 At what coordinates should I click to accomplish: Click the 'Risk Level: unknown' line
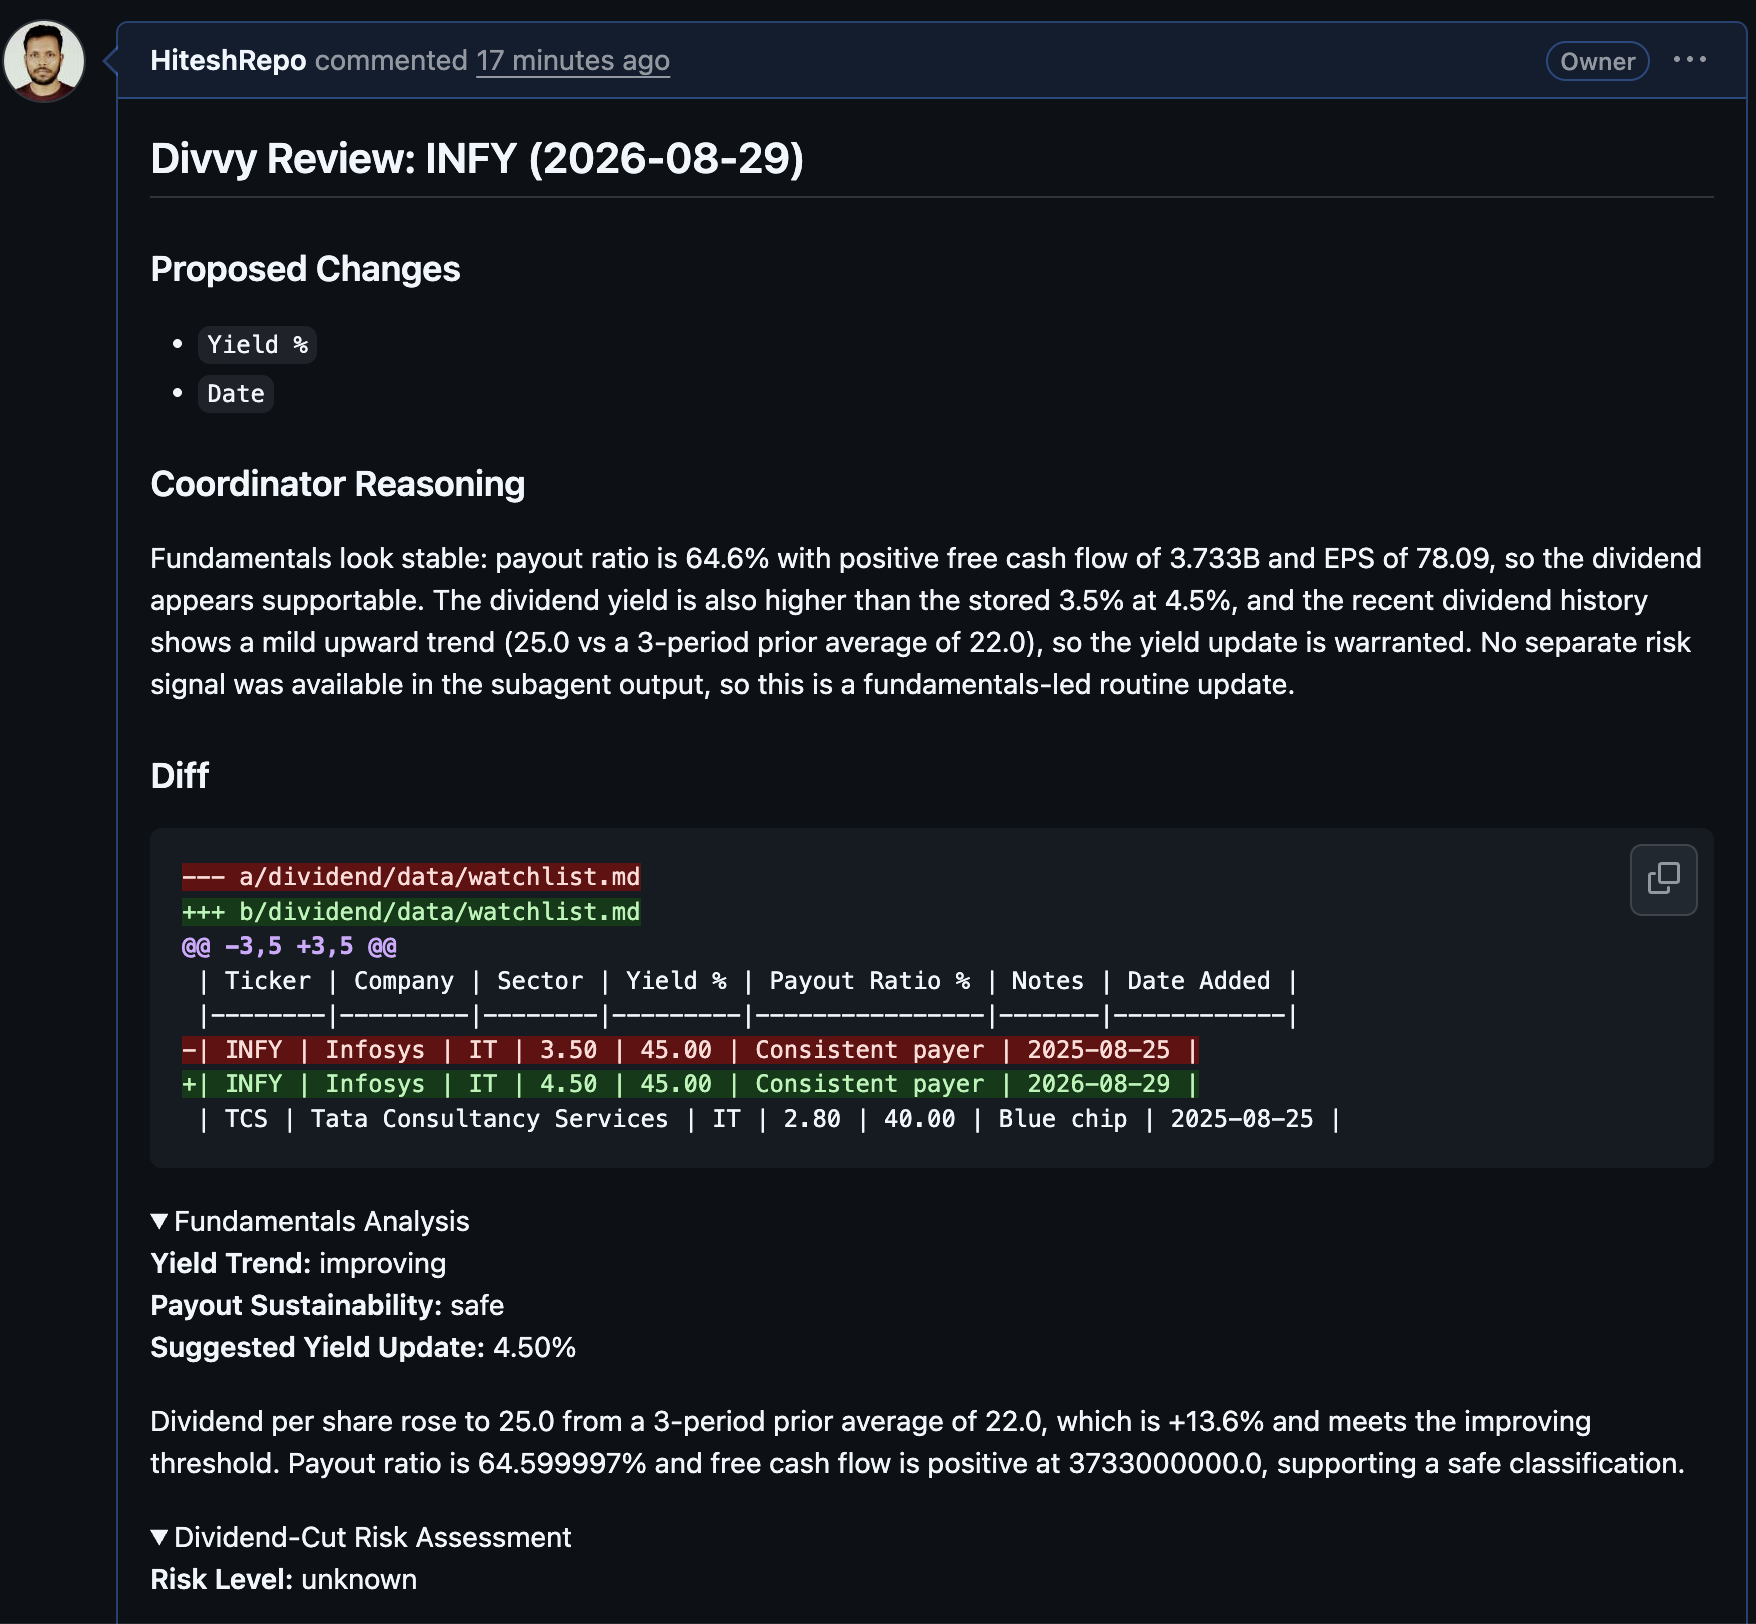[284, 1579]
